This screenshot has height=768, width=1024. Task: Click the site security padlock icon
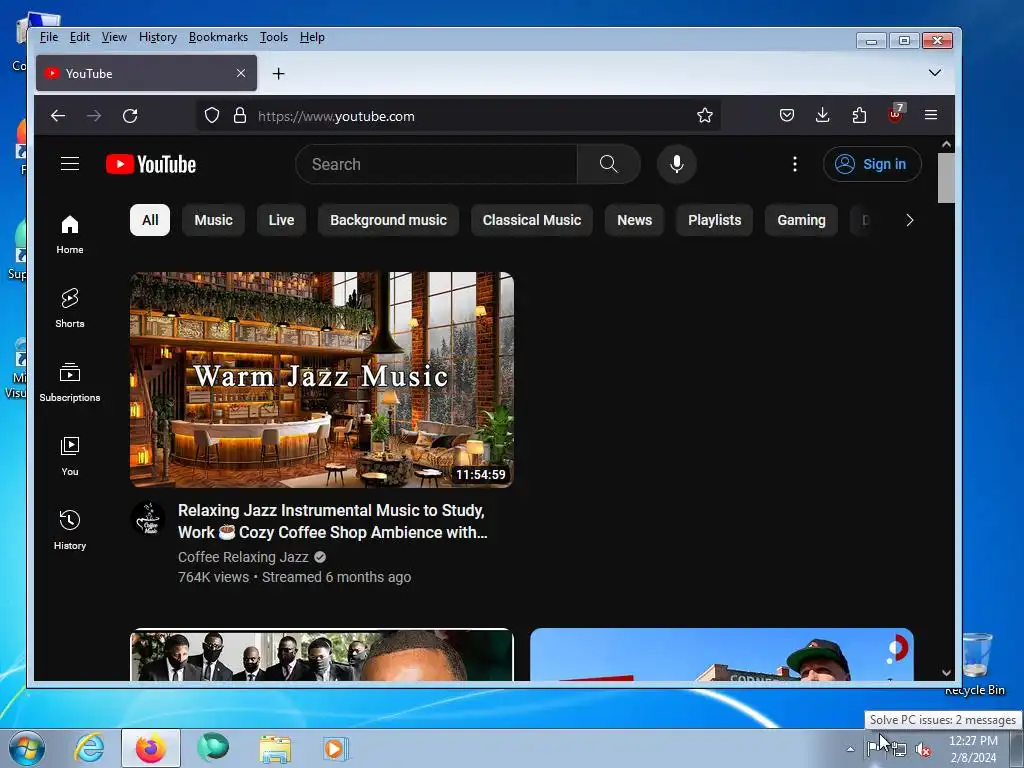pos(240,116)
